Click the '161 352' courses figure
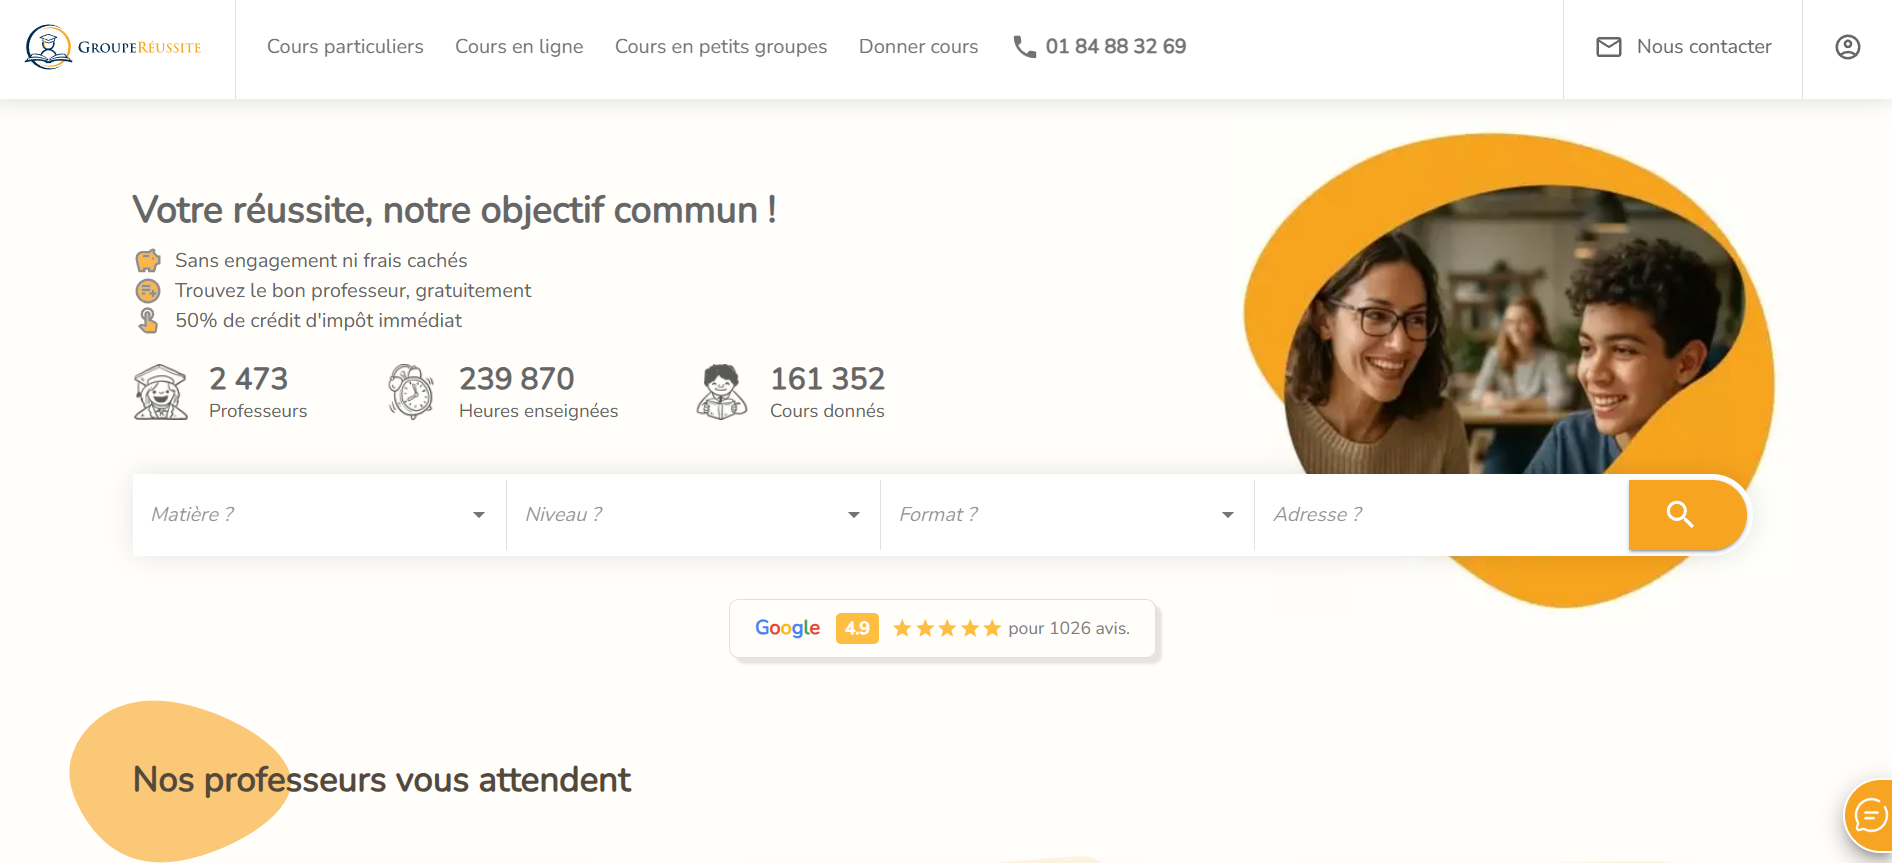This screenshot has height=863, width=1892. point(828,379)
